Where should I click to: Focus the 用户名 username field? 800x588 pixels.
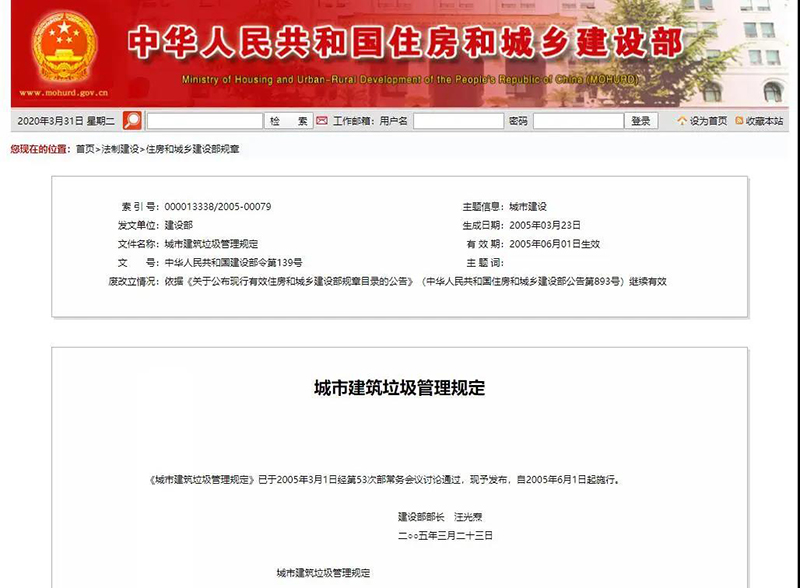(x=458, y=121)
